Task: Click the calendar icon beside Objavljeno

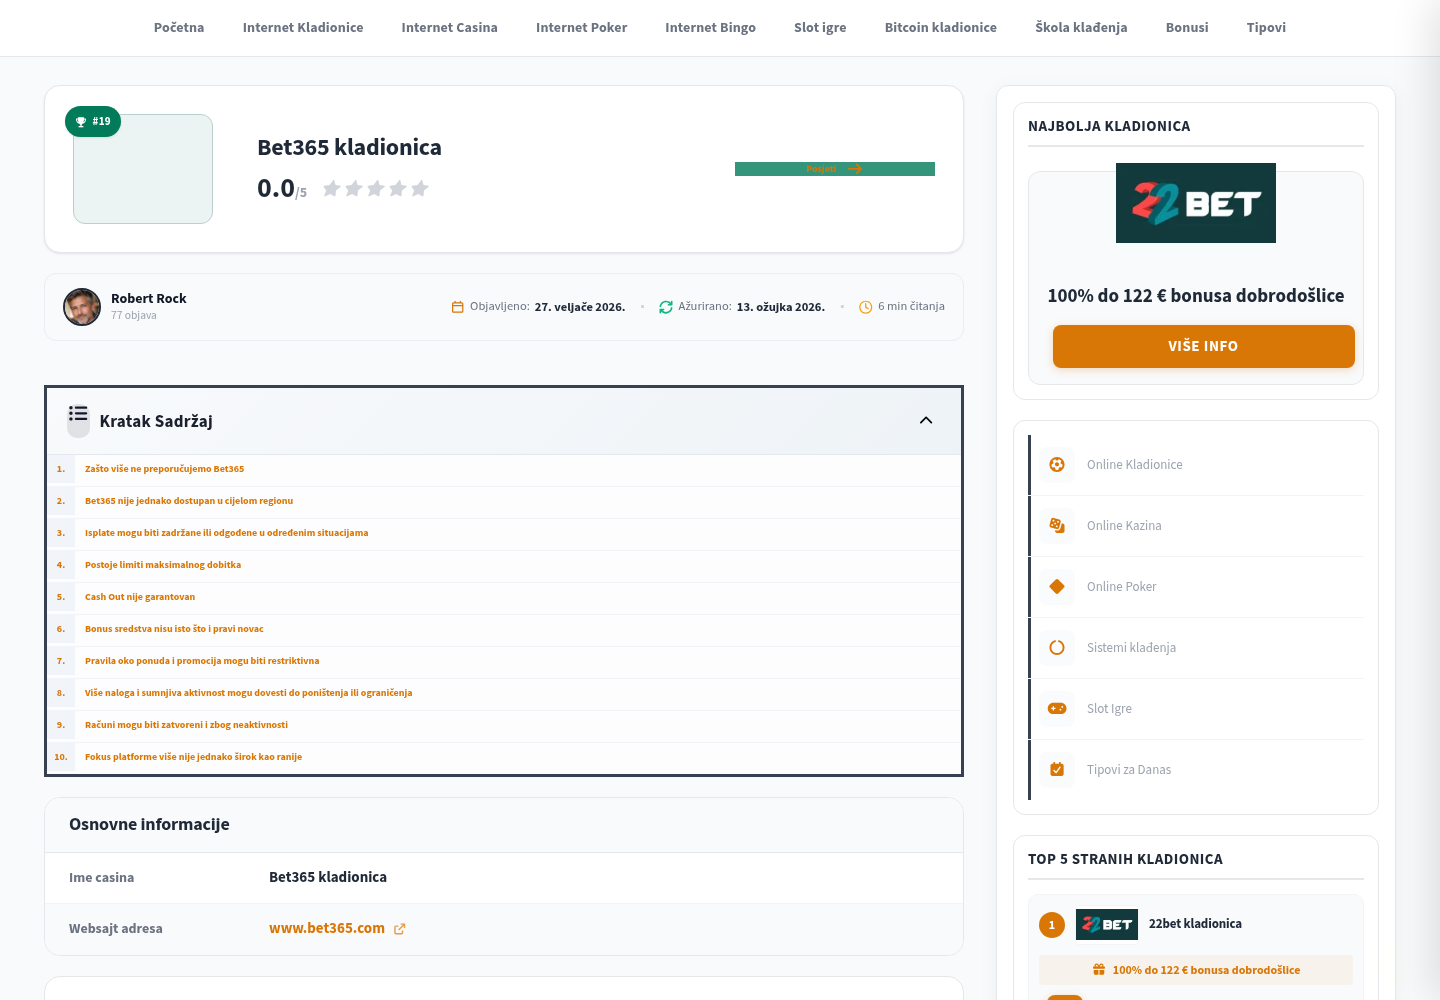Action: tap(458, 307)
